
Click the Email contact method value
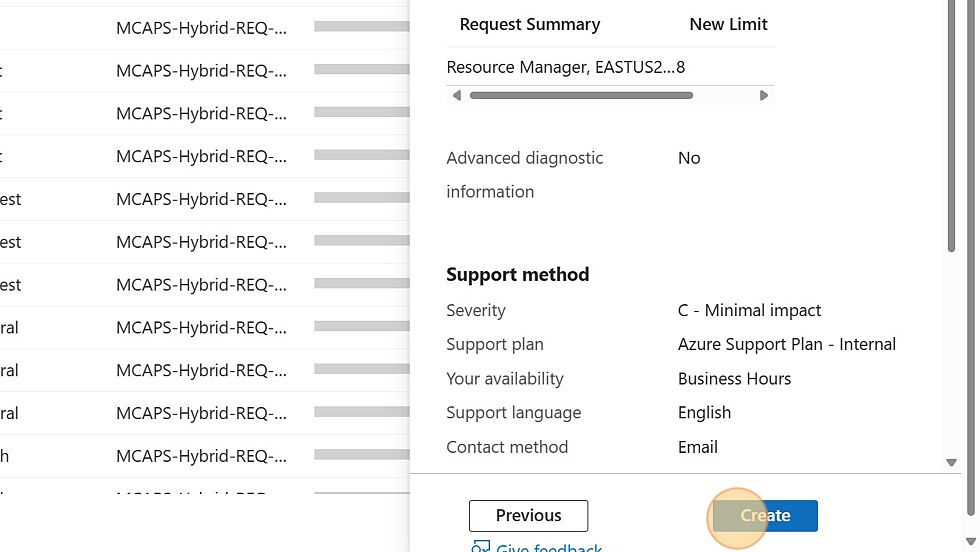(x=698, y=447)
